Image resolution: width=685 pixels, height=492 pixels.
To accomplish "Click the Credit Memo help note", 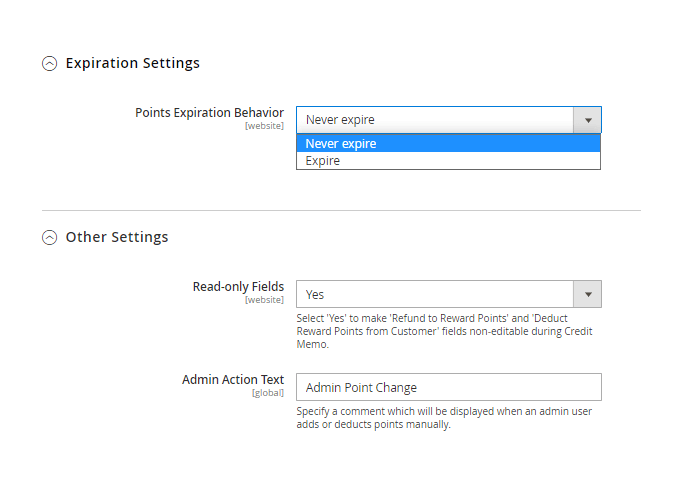I will click(444, 331).
